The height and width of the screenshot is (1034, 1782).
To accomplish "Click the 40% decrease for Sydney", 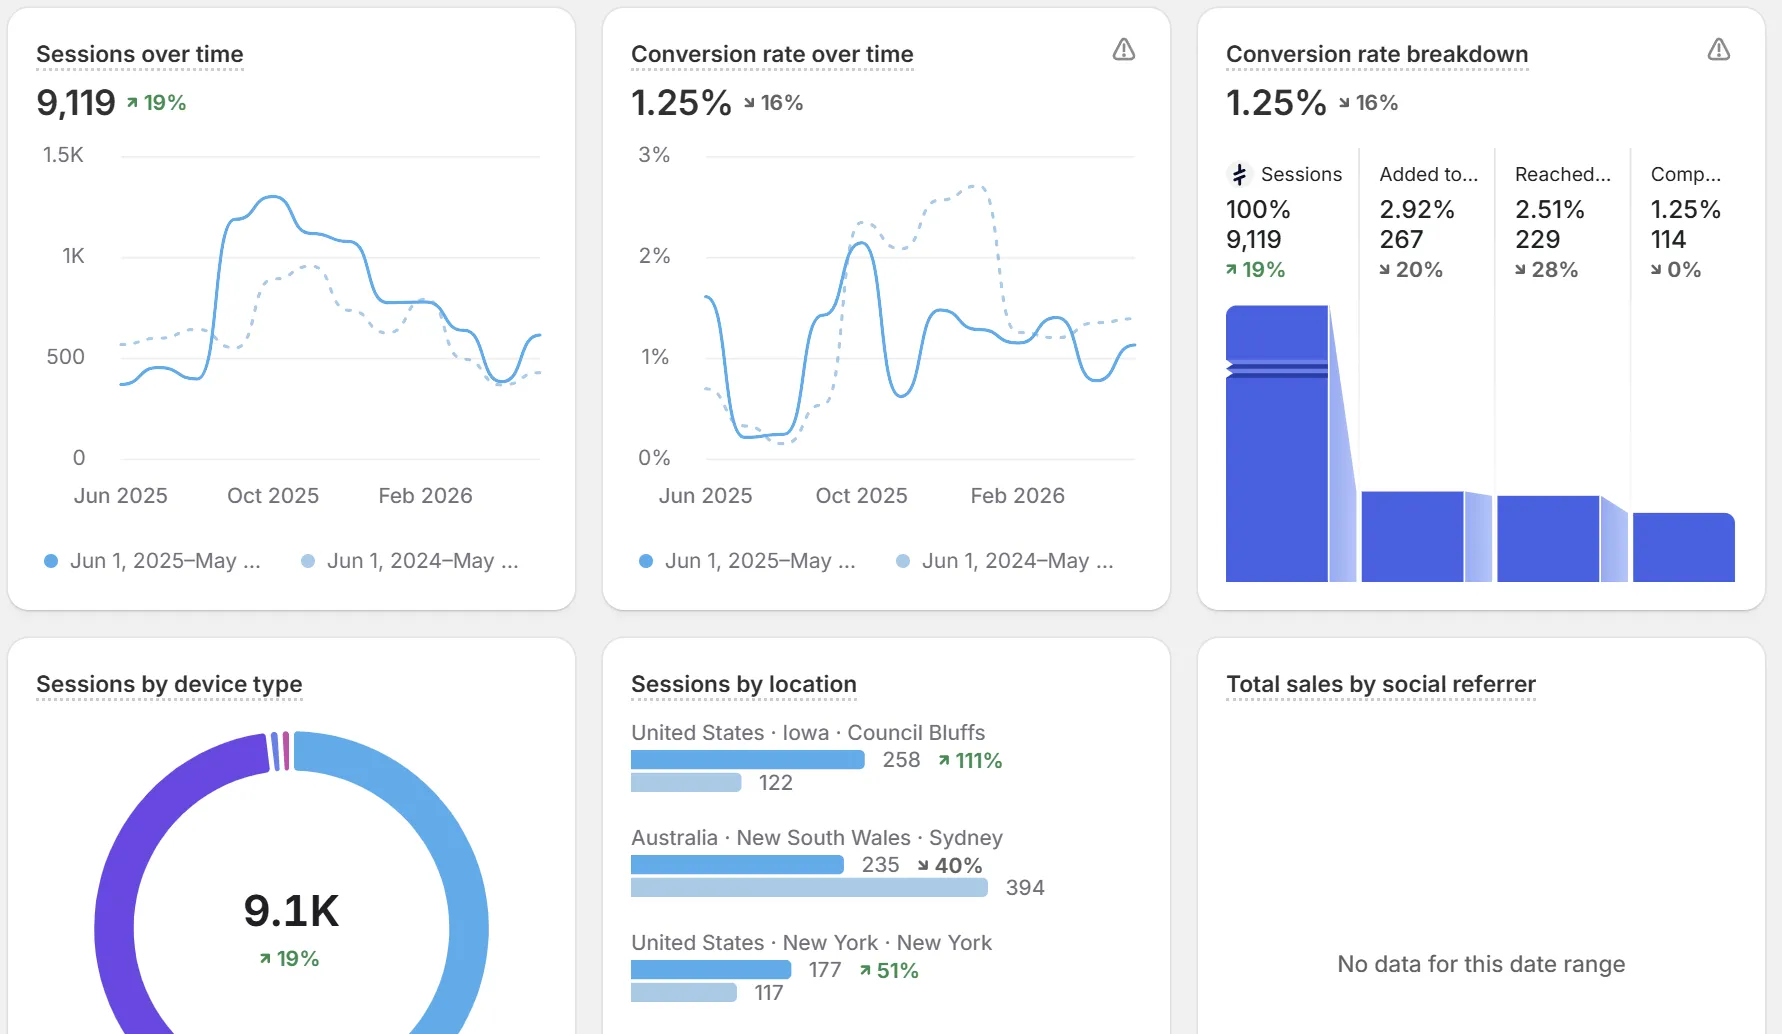I will [950, 866].
